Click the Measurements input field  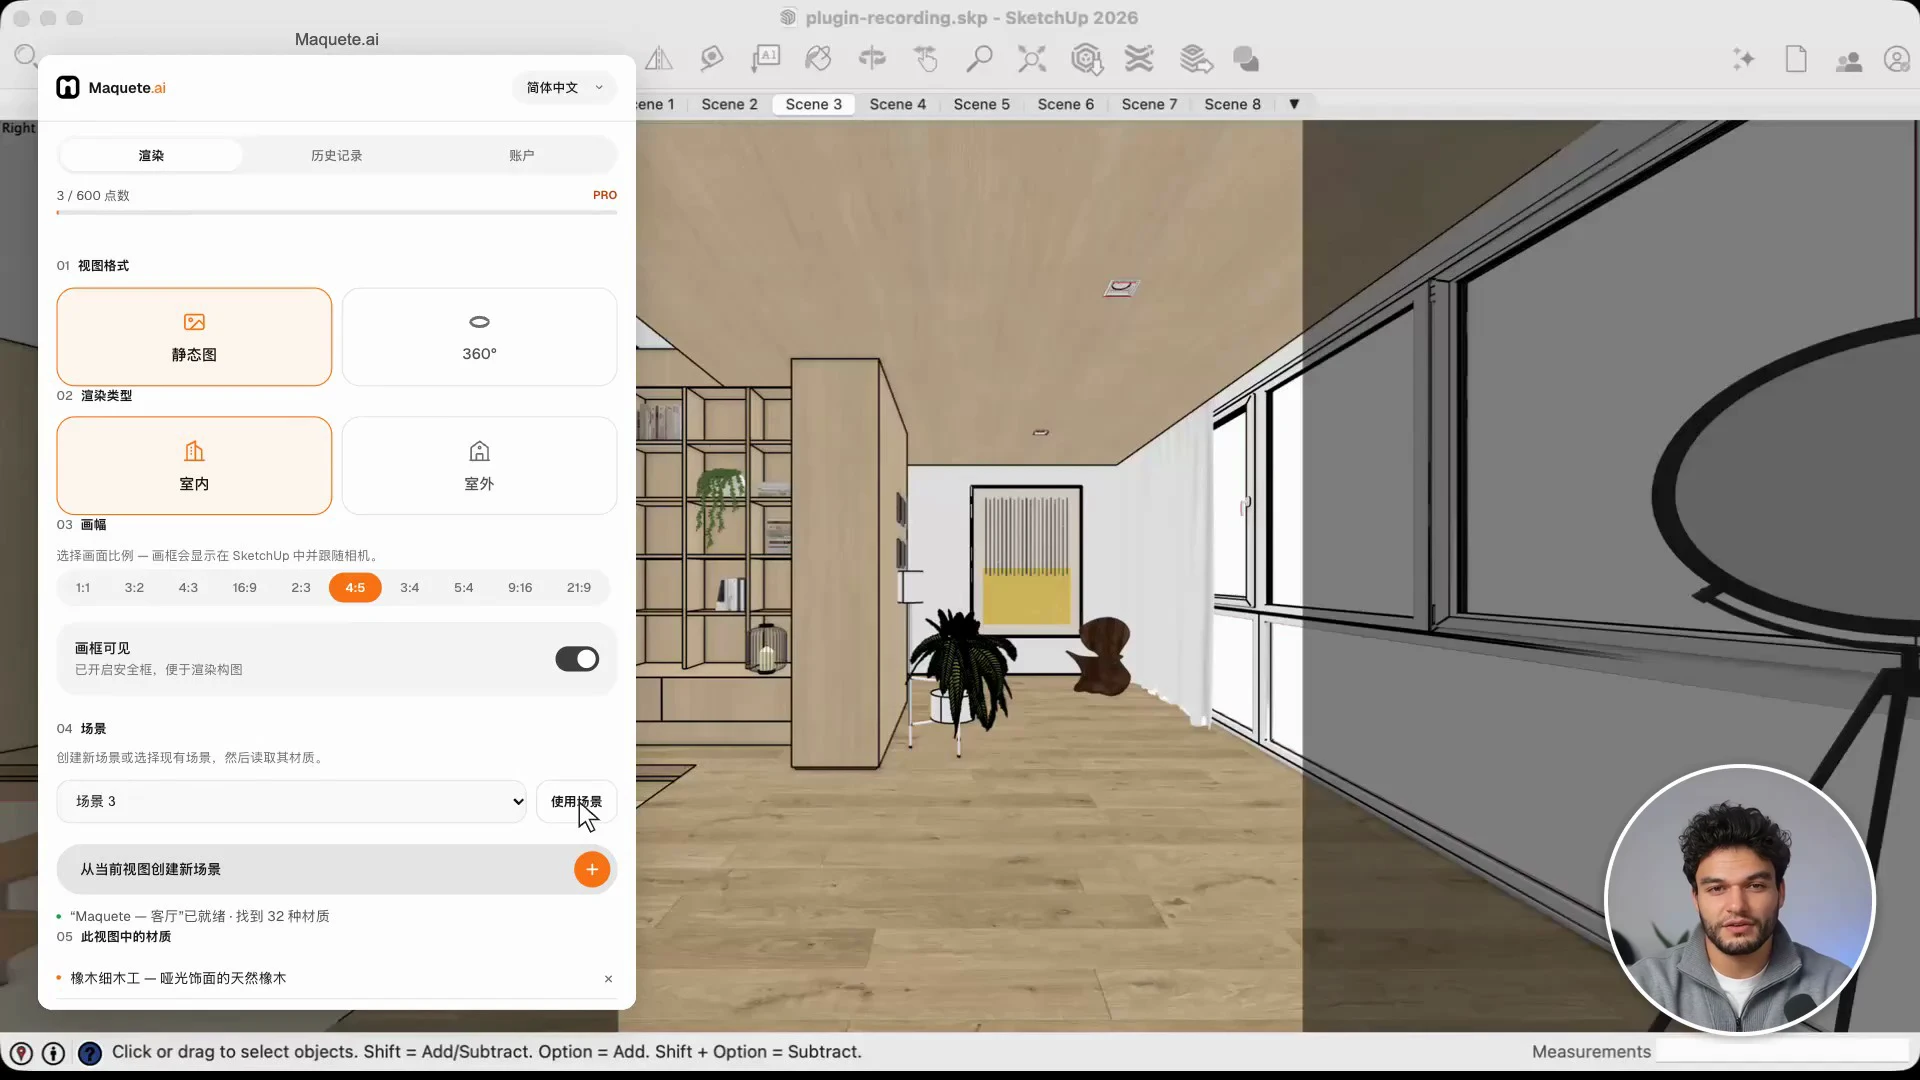point(1782,1051)
